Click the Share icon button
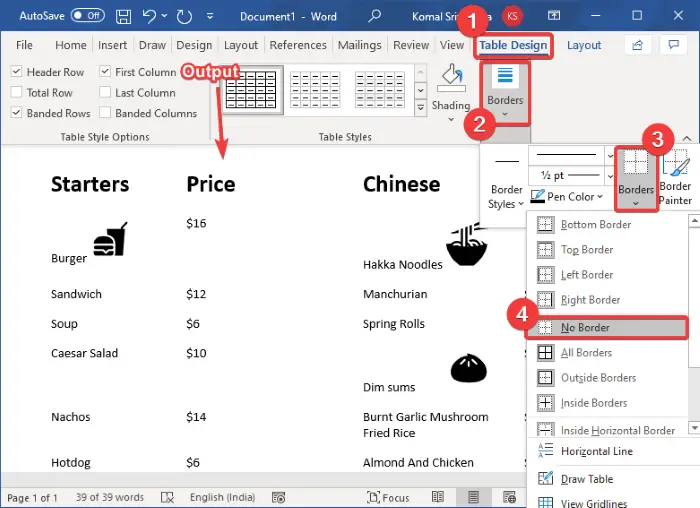Image resolution: width=700 pixels, height=508 pixels. (638, 45)
